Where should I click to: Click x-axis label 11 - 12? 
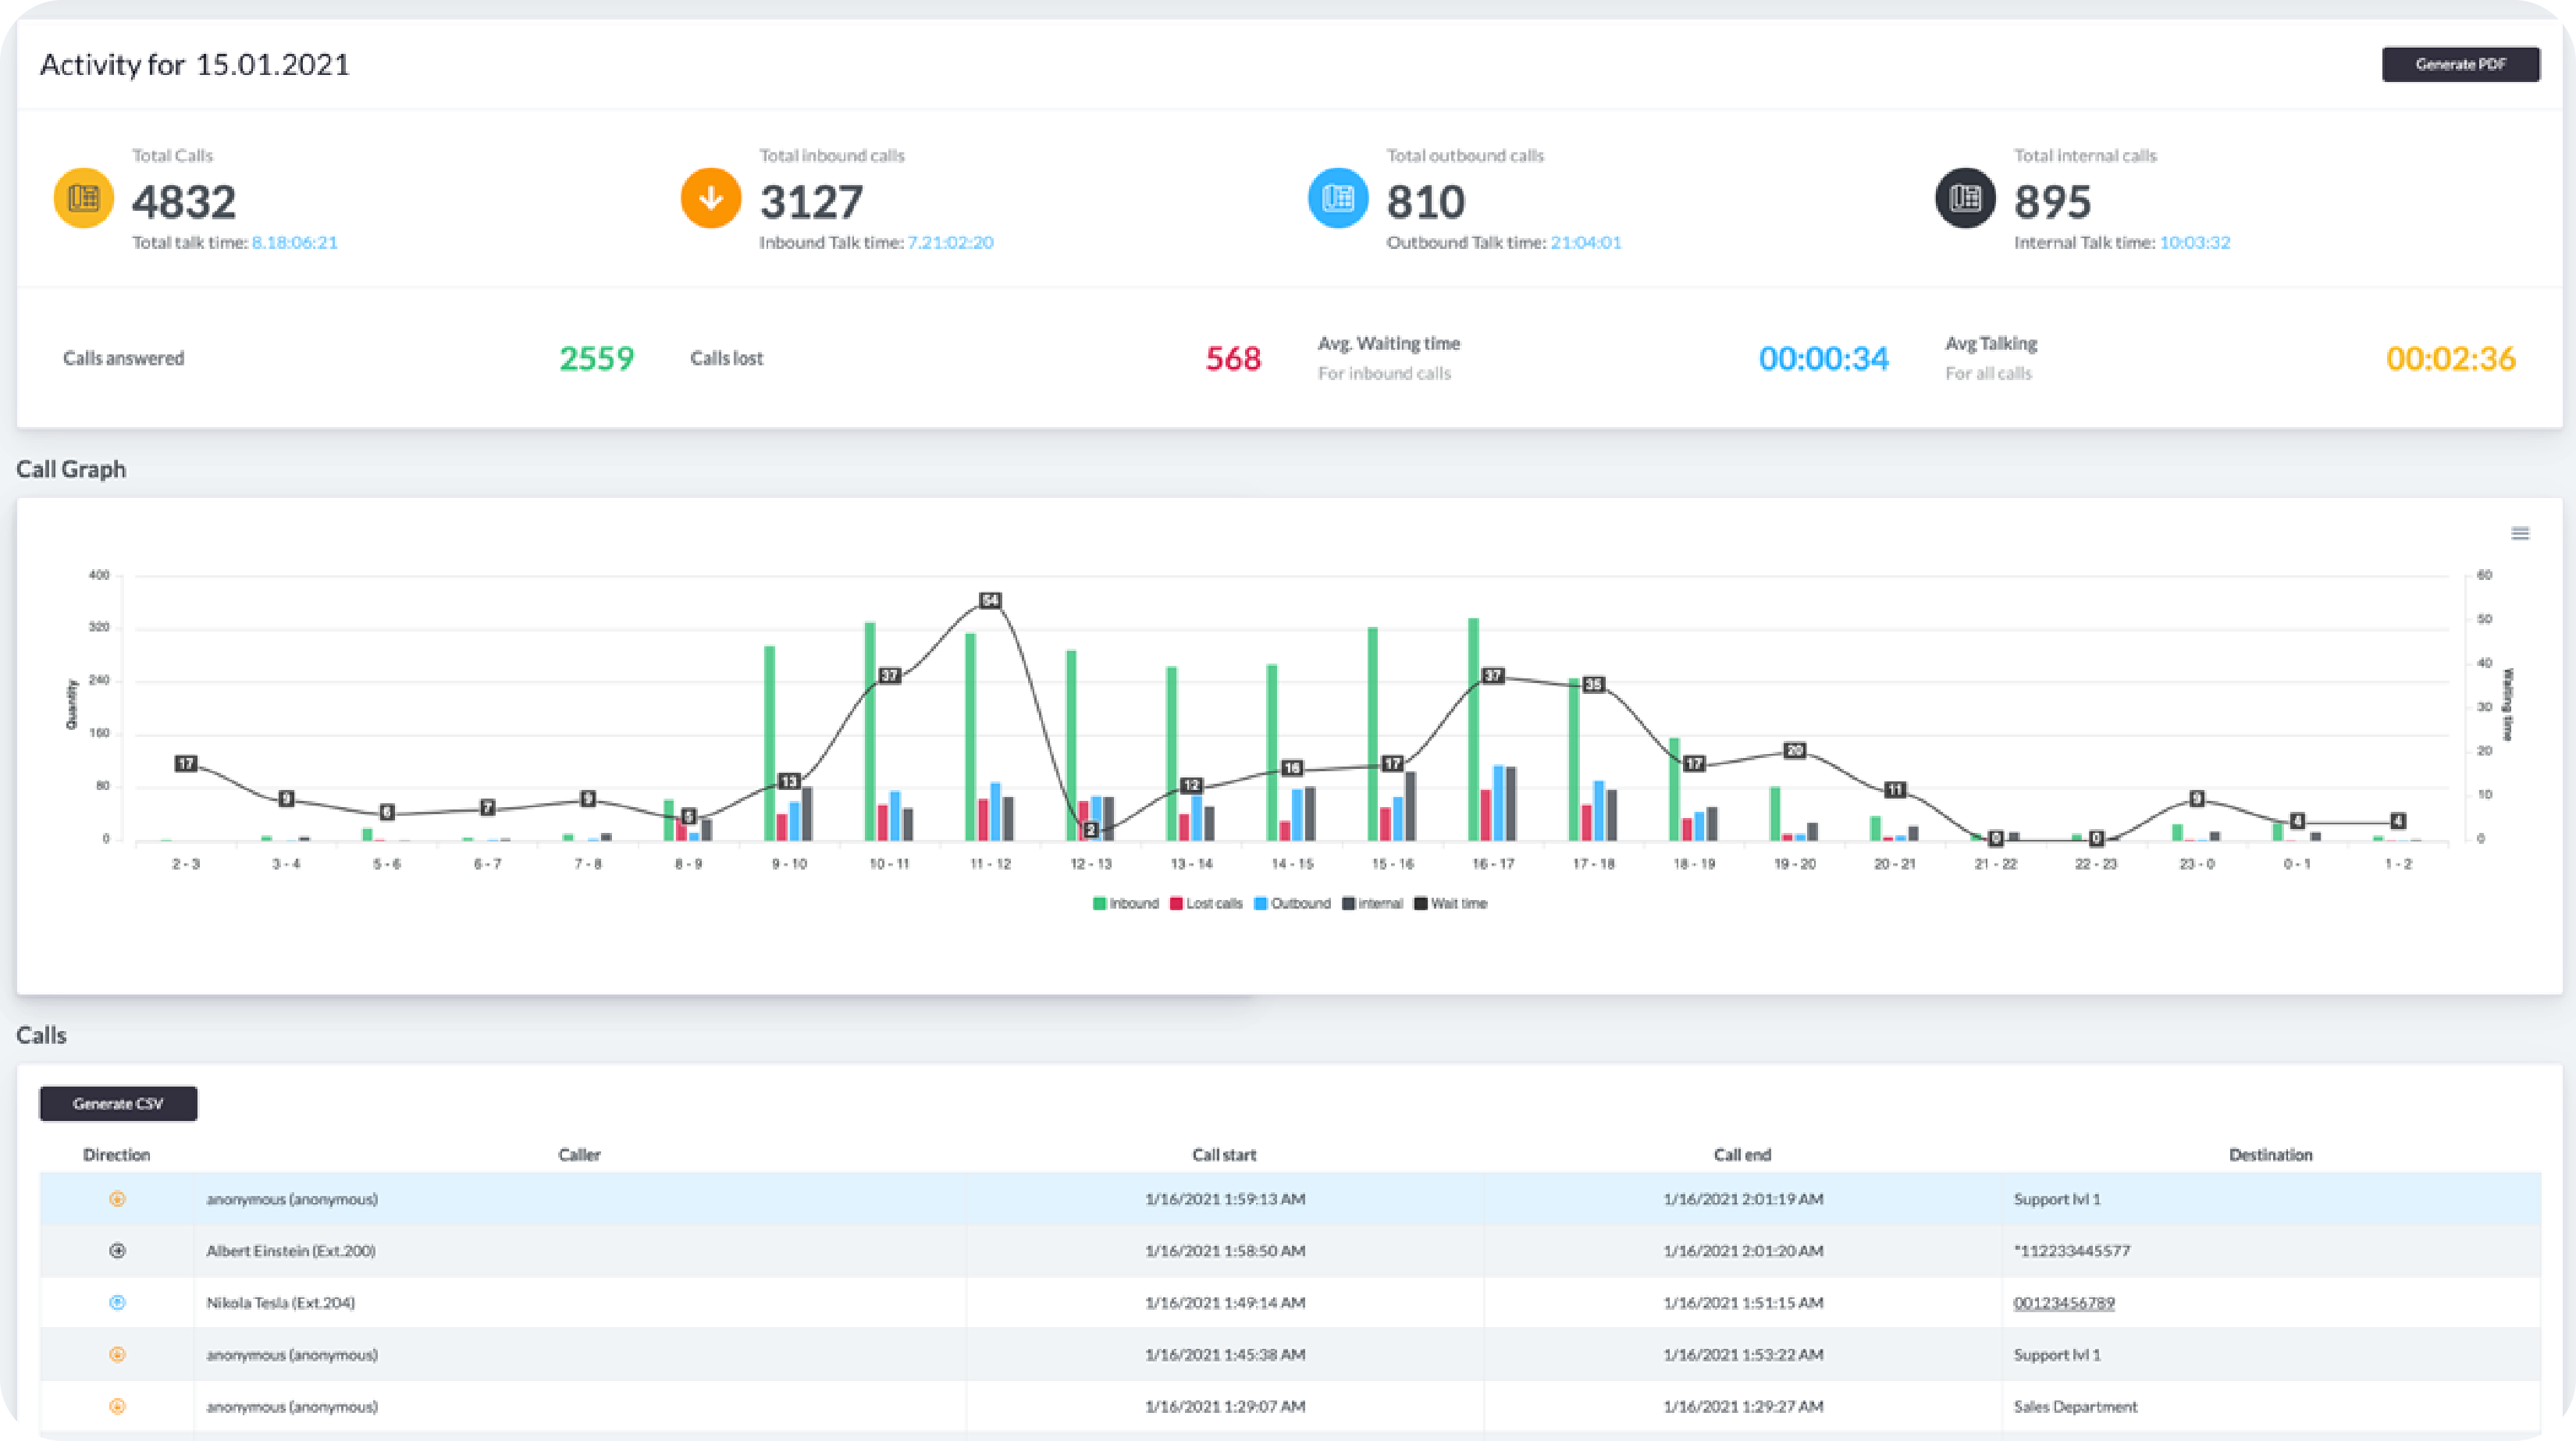(x=990, y=864)
